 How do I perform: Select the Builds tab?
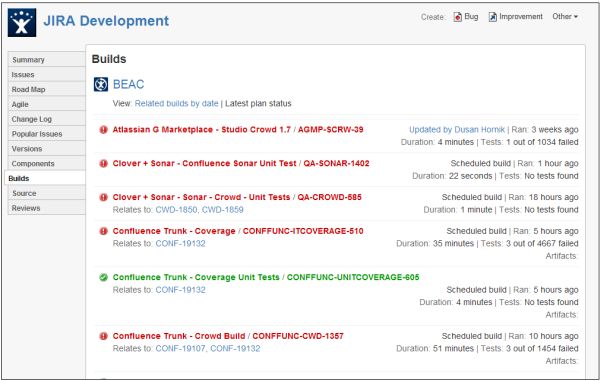pyautogui.click(x=45, y=179)
